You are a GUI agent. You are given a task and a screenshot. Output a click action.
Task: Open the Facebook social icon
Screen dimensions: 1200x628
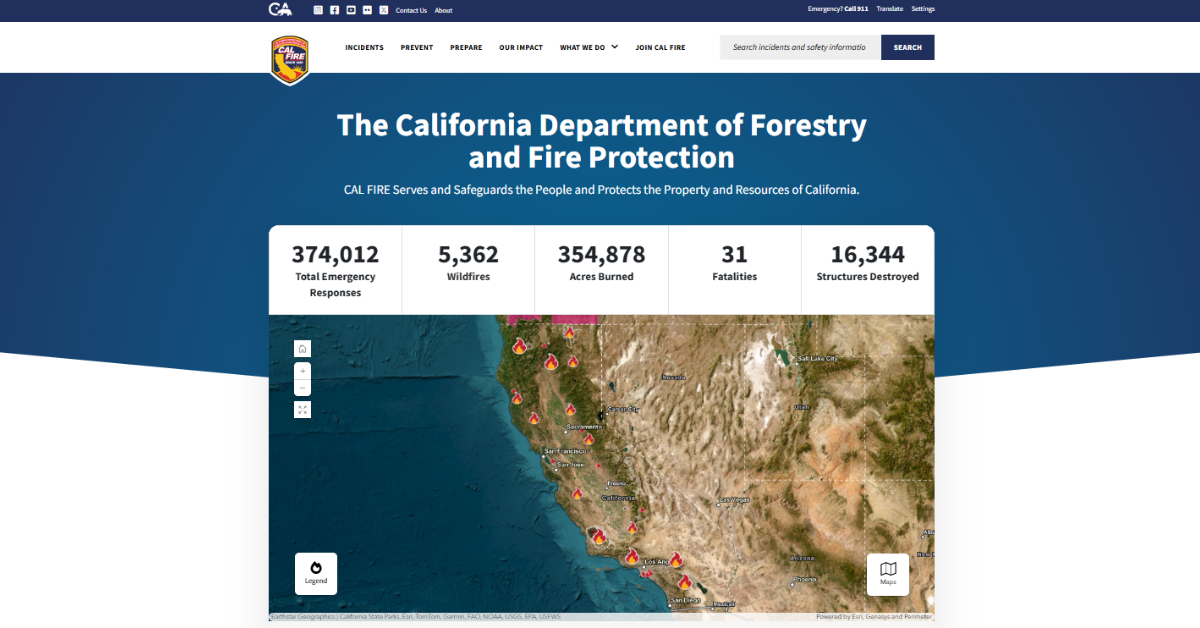pyautogui.click(x=335, y=10)
